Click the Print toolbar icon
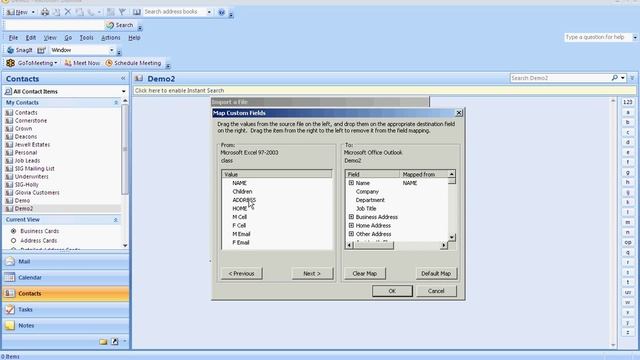The image size is (640, 360). point(45,12)
